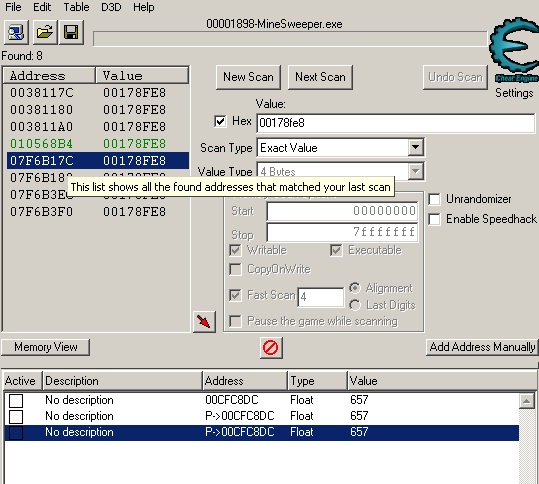This screenshot has height=484, width=539.
Task: Open the File menu
Action: 13,7
